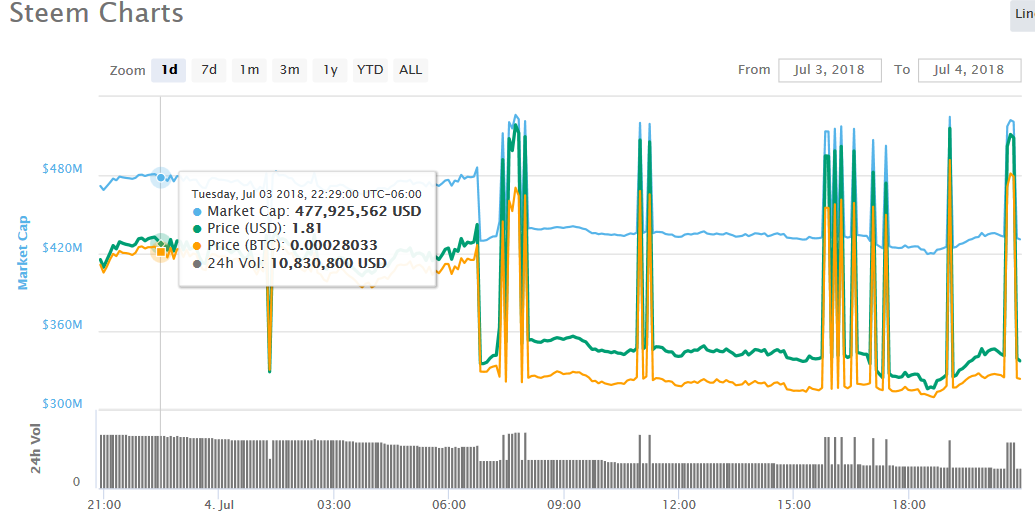The image size is (1035, 523).
Task: Switch zoom to 1m
Action: point(249,70)
